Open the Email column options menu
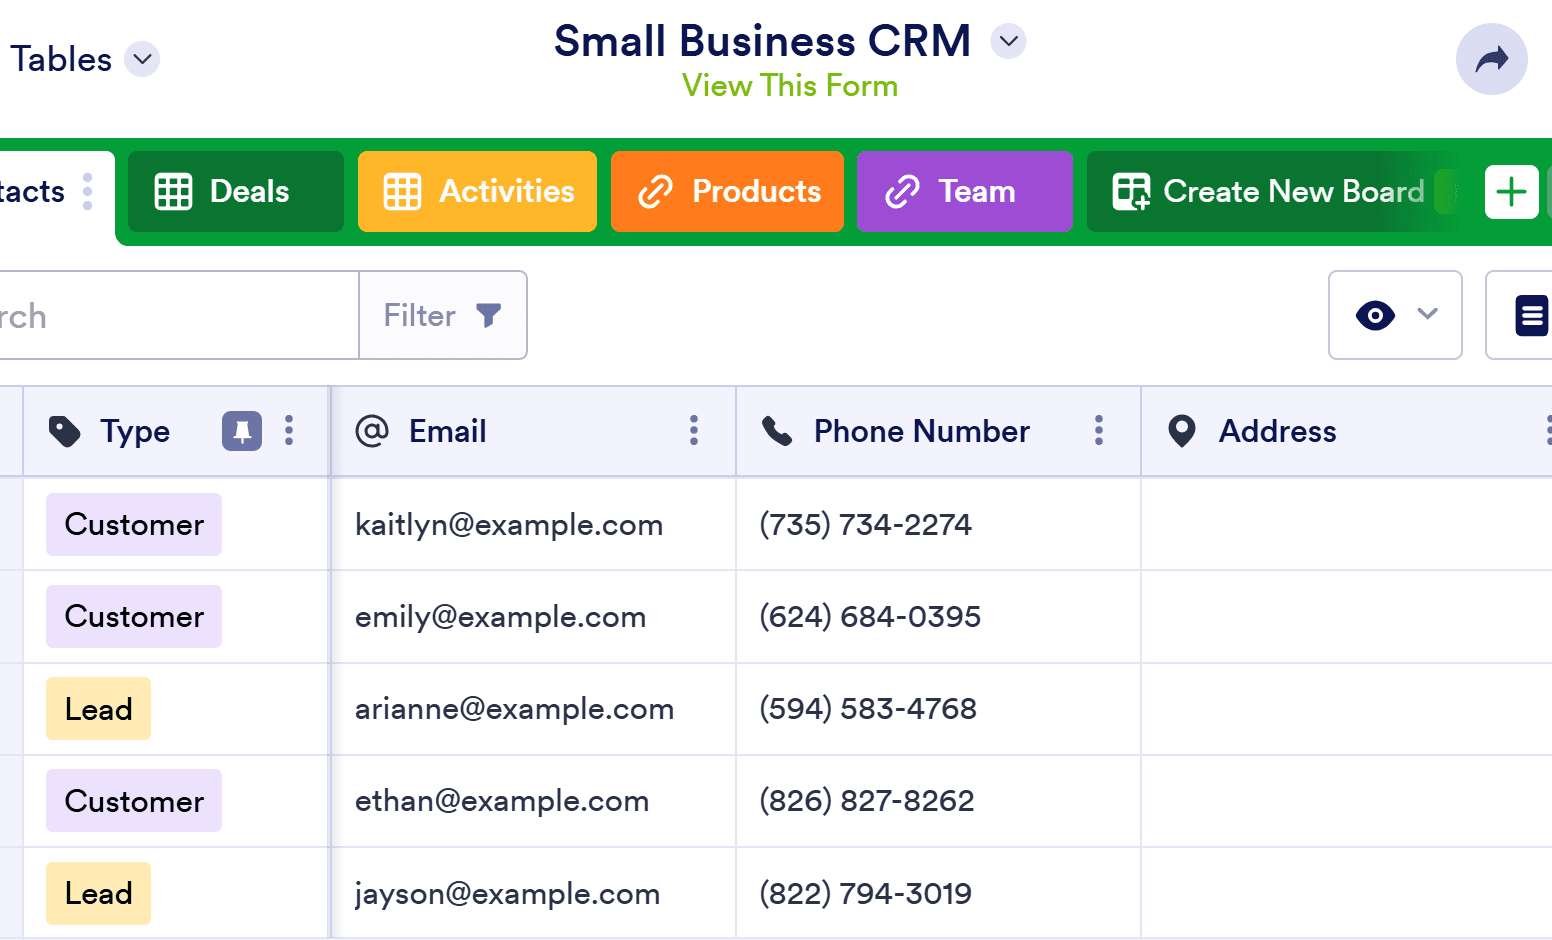The image size is (1552, 940). [x=694, y=431]
